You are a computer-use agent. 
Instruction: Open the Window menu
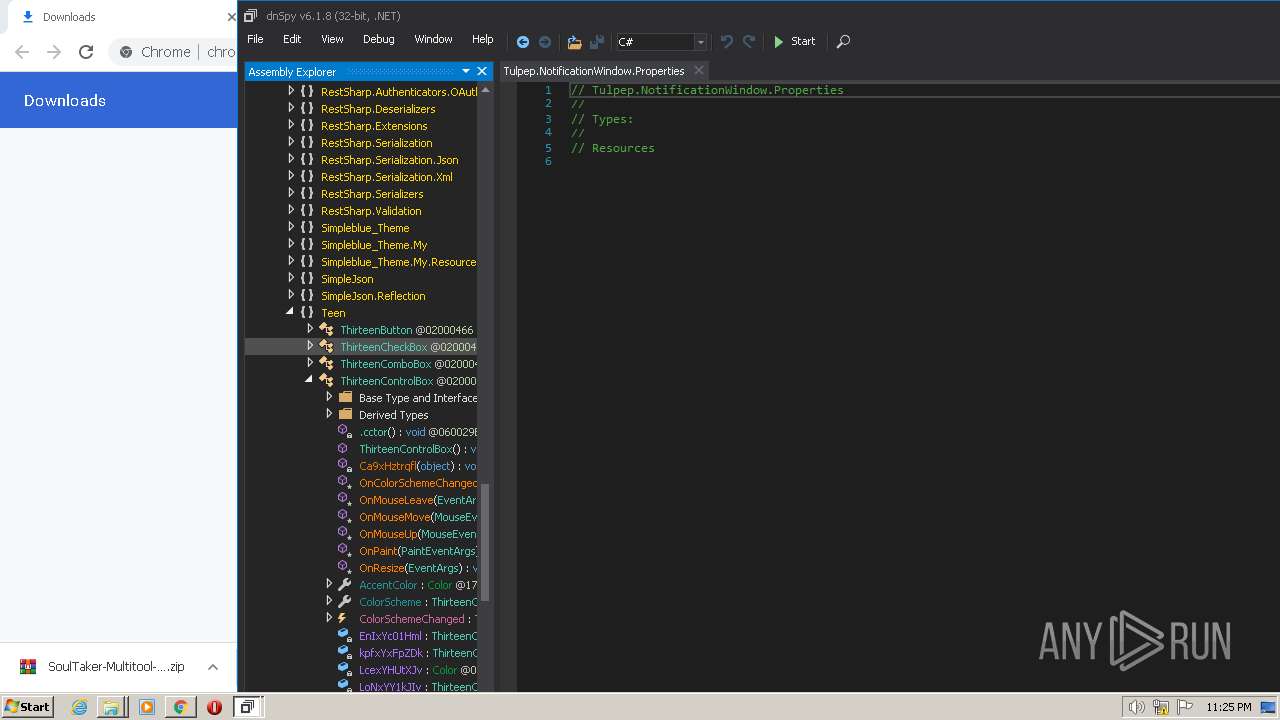point(433,39)
